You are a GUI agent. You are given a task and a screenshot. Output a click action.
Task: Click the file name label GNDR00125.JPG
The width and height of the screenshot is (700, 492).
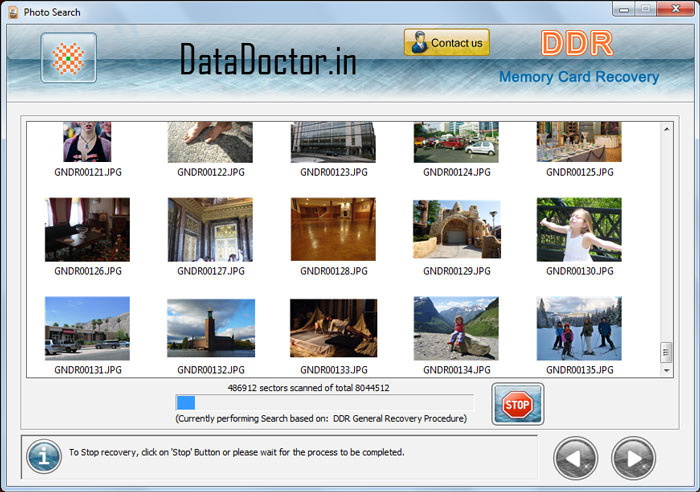(x=580, y=172)
